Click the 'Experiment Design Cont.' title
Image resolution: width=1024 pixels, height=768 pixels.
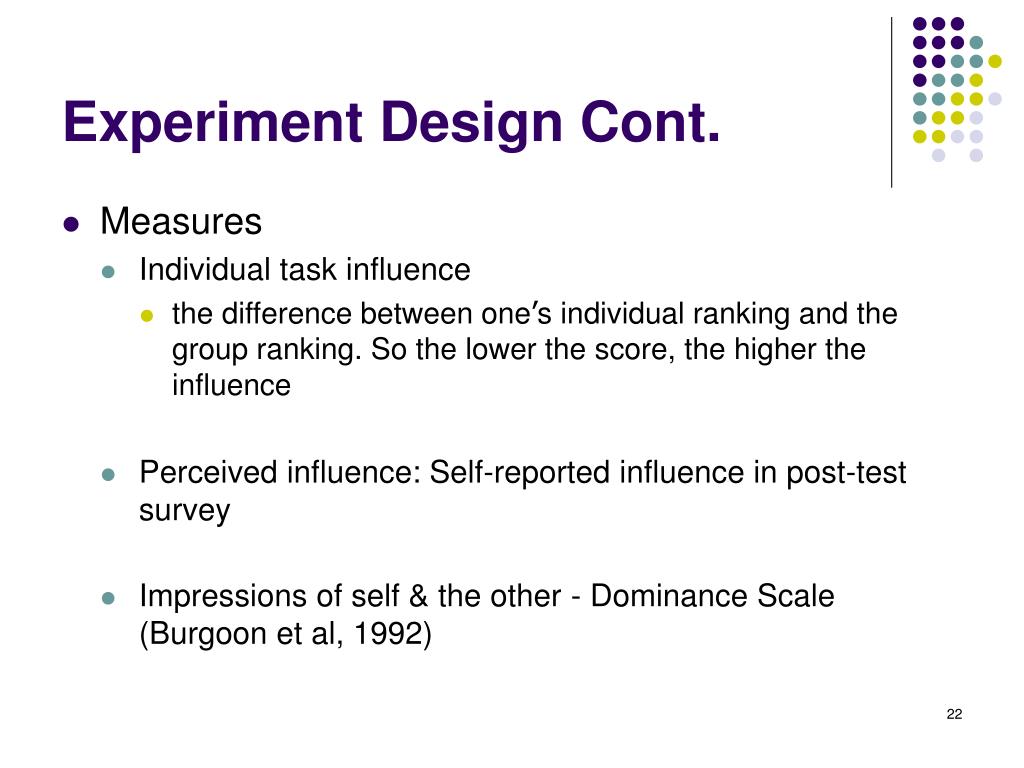[x=392, y=123]
